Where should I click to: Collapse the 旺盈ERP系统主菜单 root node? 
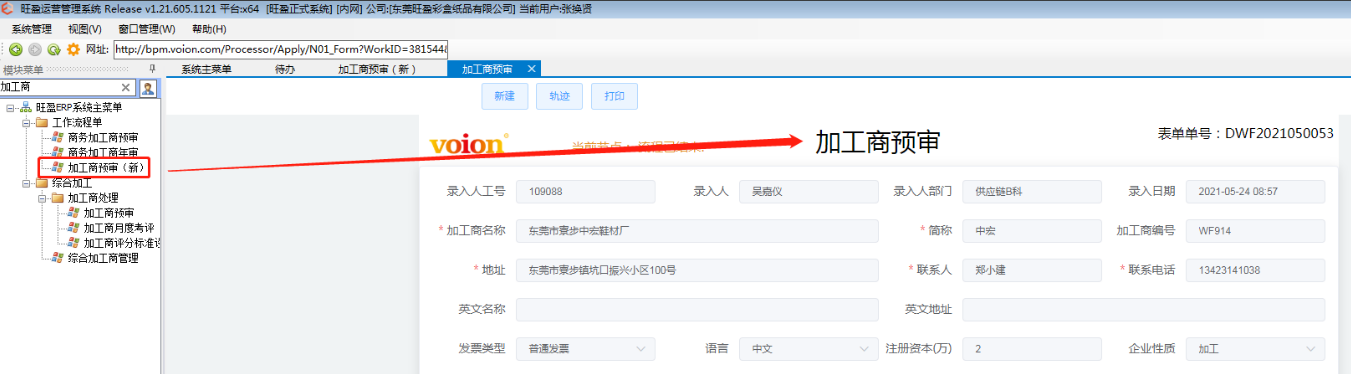tap(10, 107)
